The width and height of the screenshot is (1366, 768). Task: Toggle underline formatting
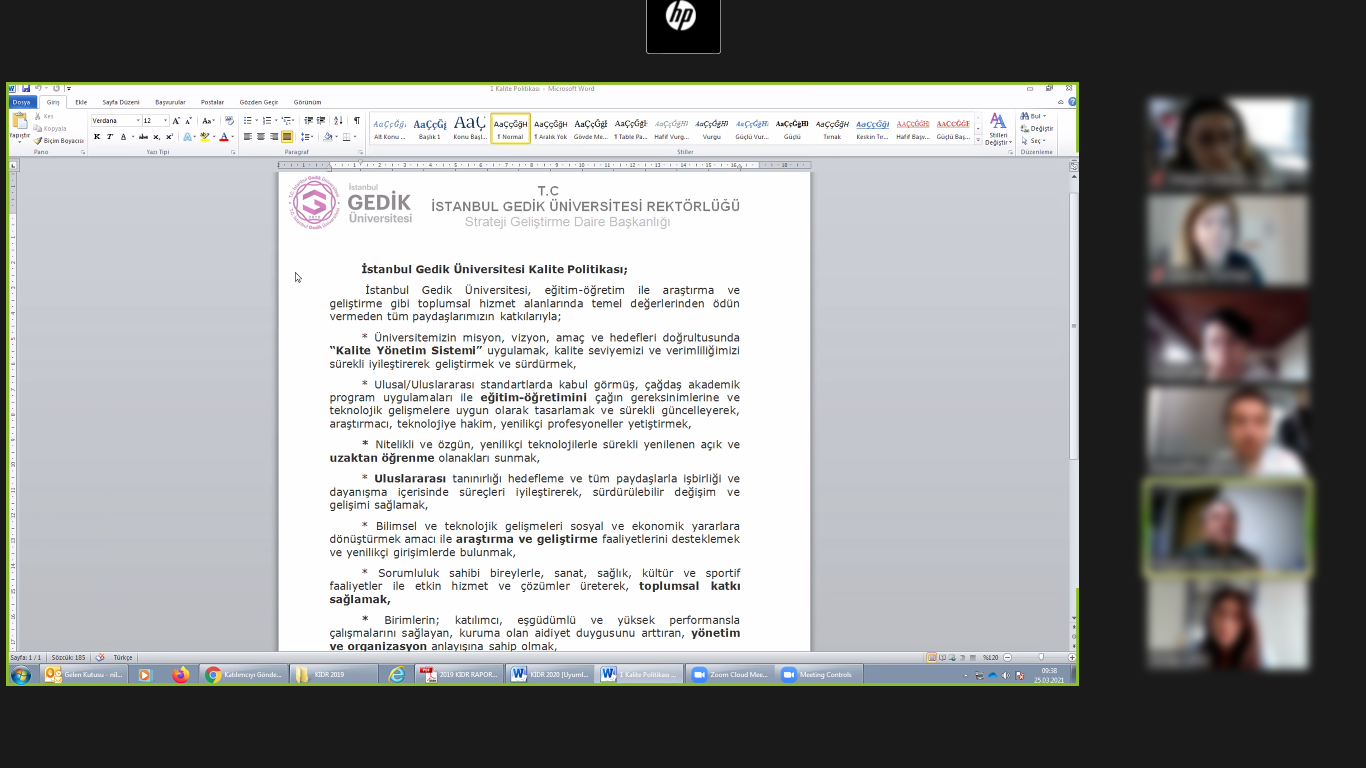click(124, 137)
